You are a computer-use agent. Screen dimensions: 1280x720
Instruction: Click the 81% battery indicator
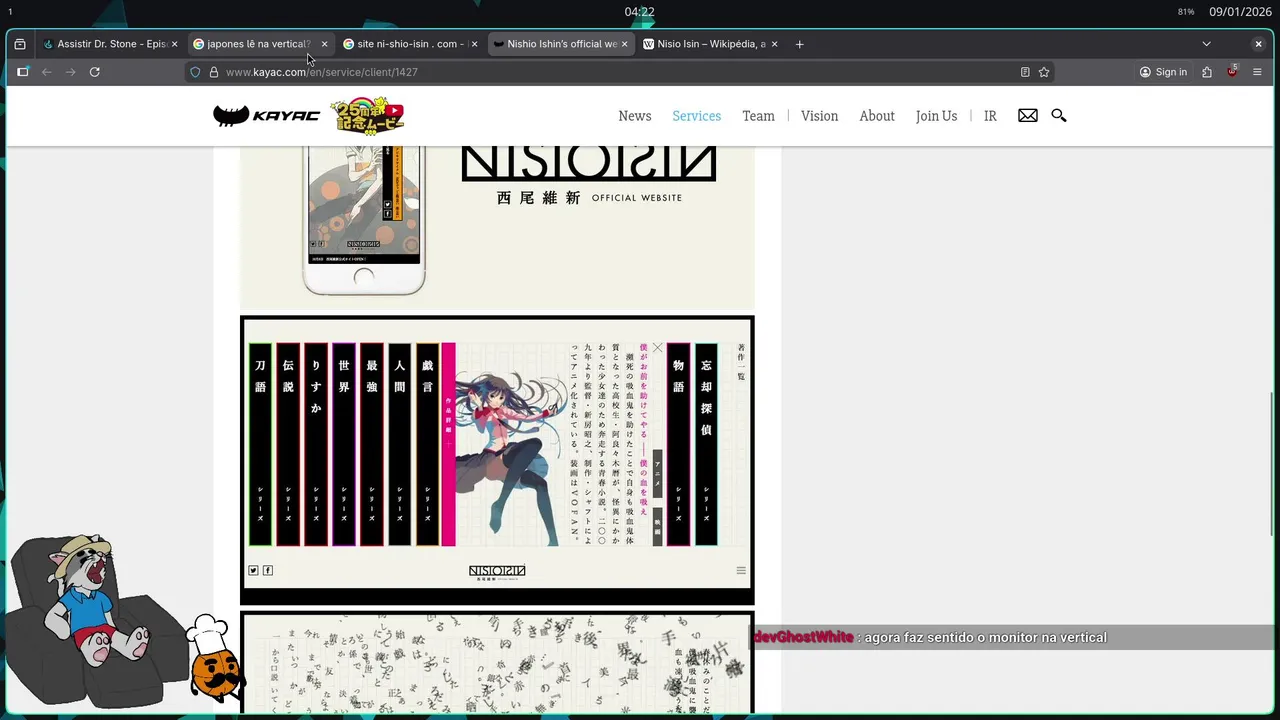(1186, 12)
